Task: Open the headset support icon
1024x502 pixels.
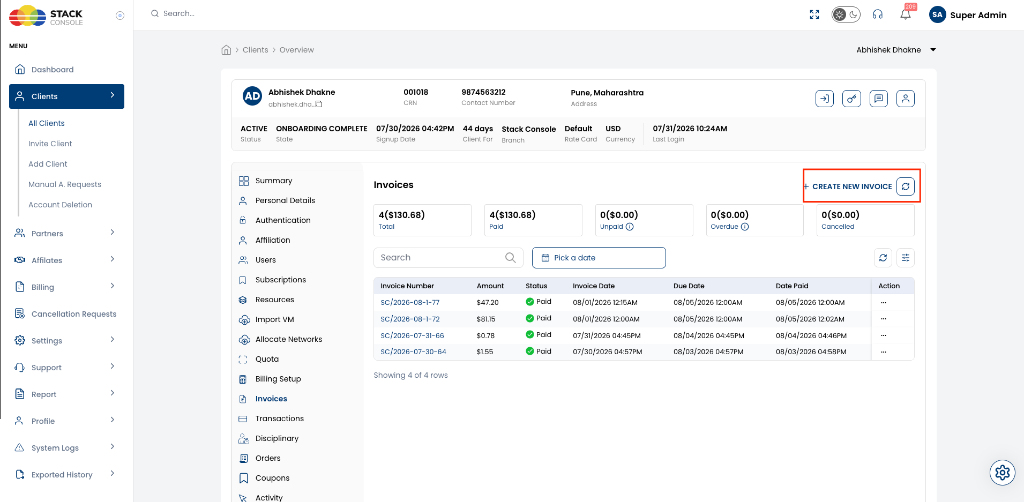Action: (x=878, y=14)
